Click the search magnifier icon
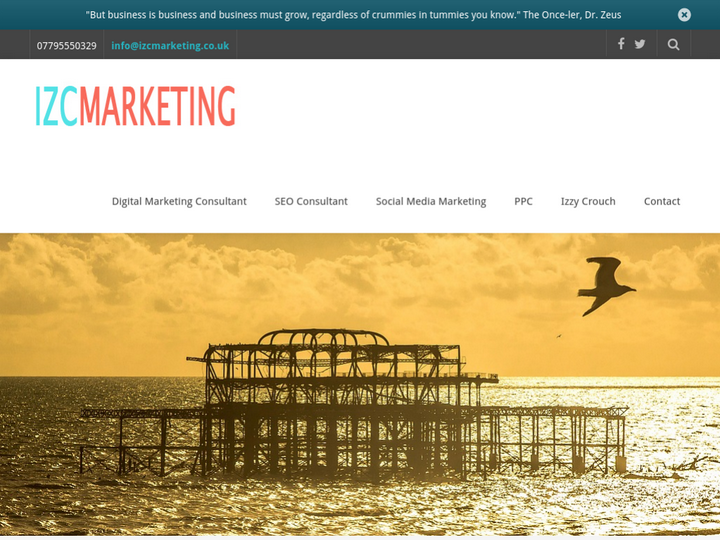The image size is (720, 540). (673, 45)
